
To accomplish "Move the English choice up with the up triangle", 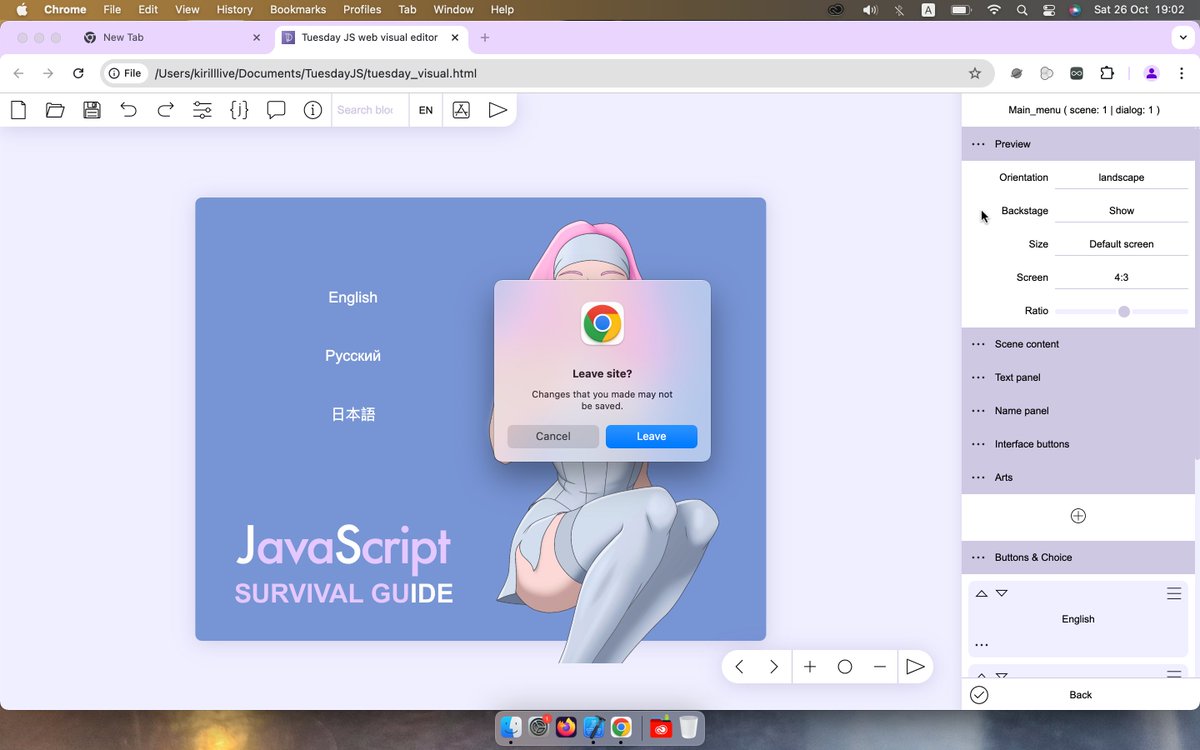I will pos(981,594).
